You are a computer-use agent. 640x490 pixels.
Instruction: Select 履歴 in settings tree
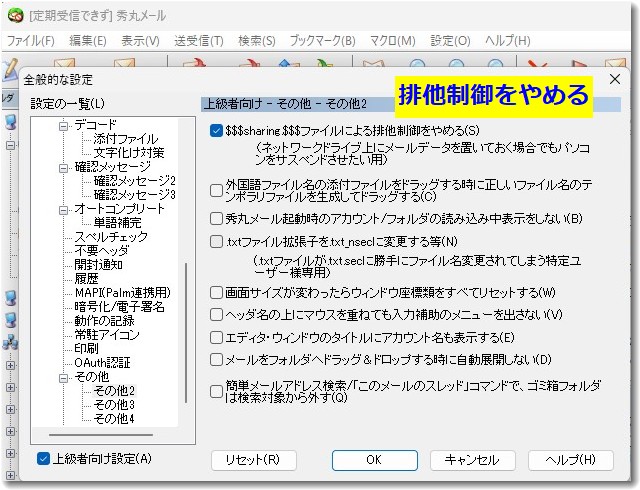click(x=87, y=279)
